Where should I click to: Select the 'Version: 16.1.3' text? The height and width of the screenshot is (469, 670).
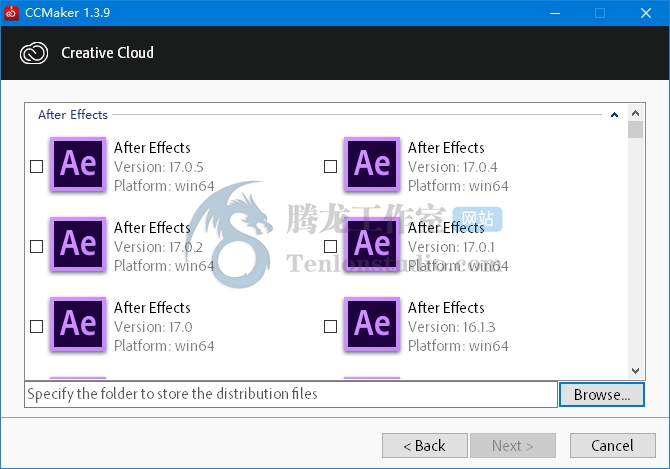452,327
